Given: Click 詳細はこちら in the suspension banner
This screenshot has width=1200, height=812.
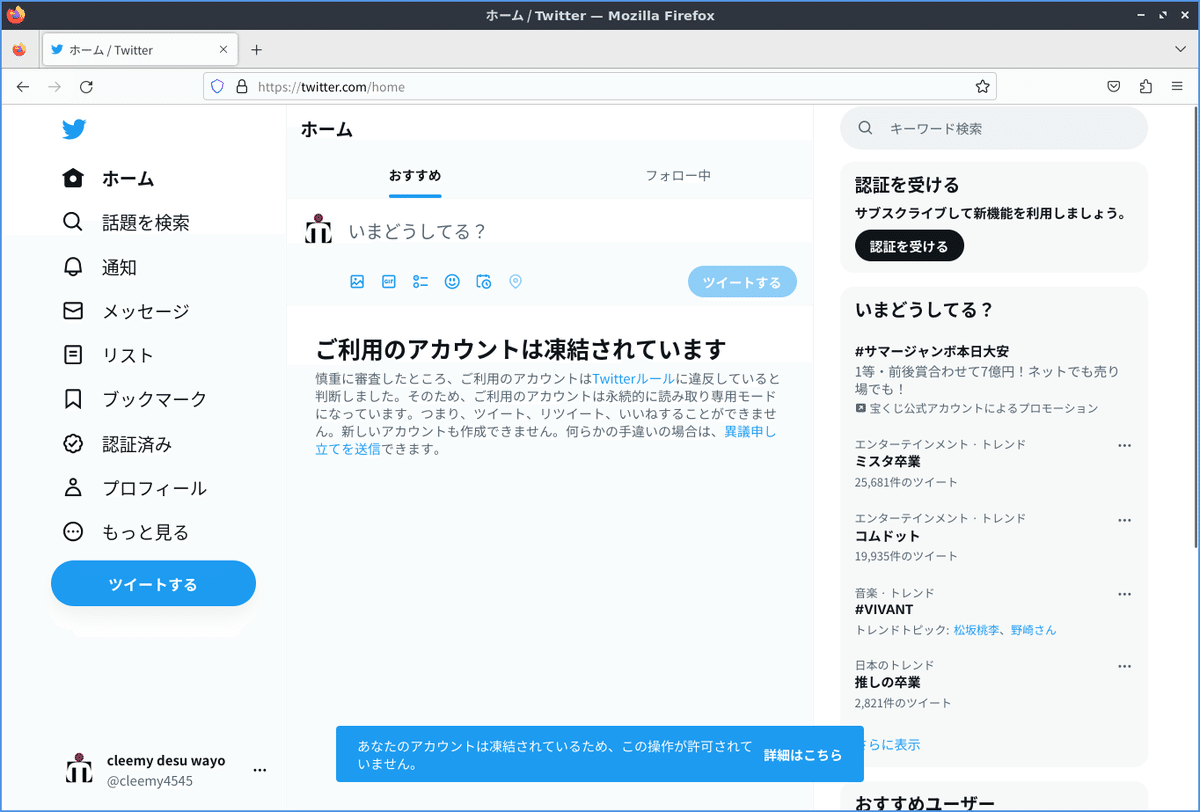Looking at the screenshot, I should (803, 755).
